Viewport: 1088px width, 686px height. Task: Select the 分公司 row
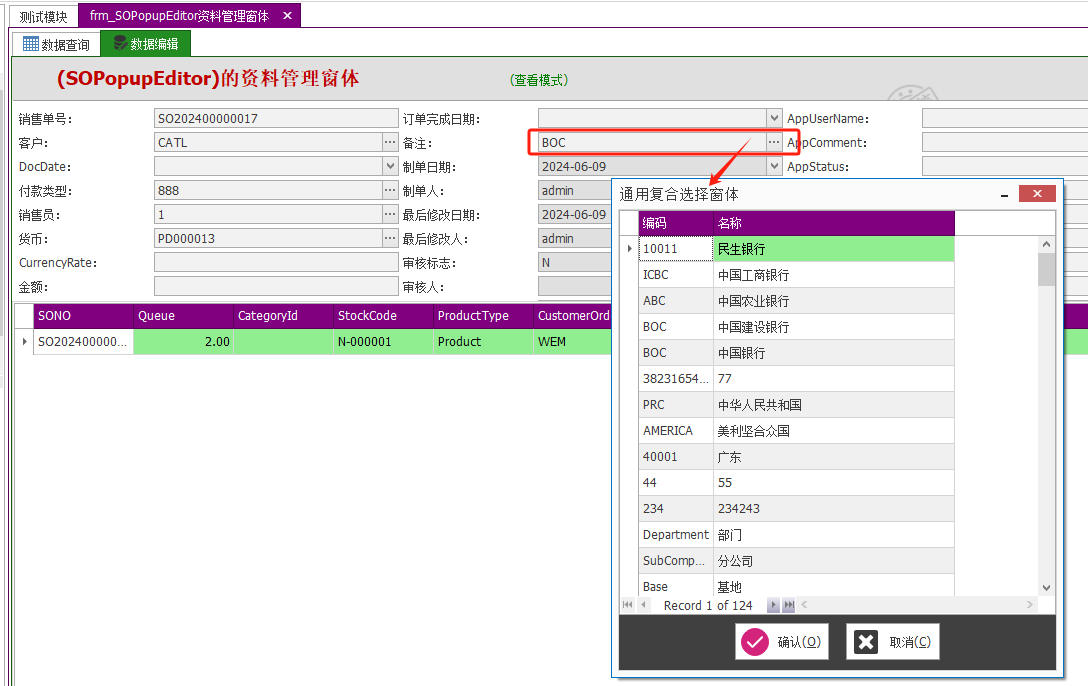pos(797,560)
